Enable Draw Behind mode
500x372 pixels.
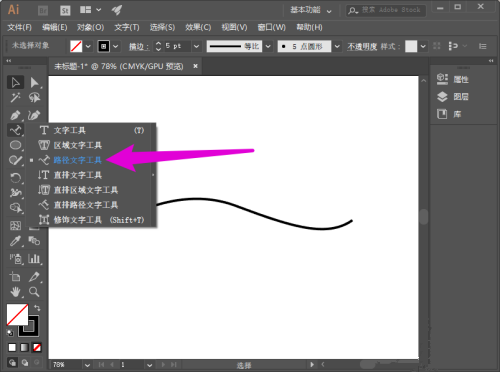coord(25,362)
